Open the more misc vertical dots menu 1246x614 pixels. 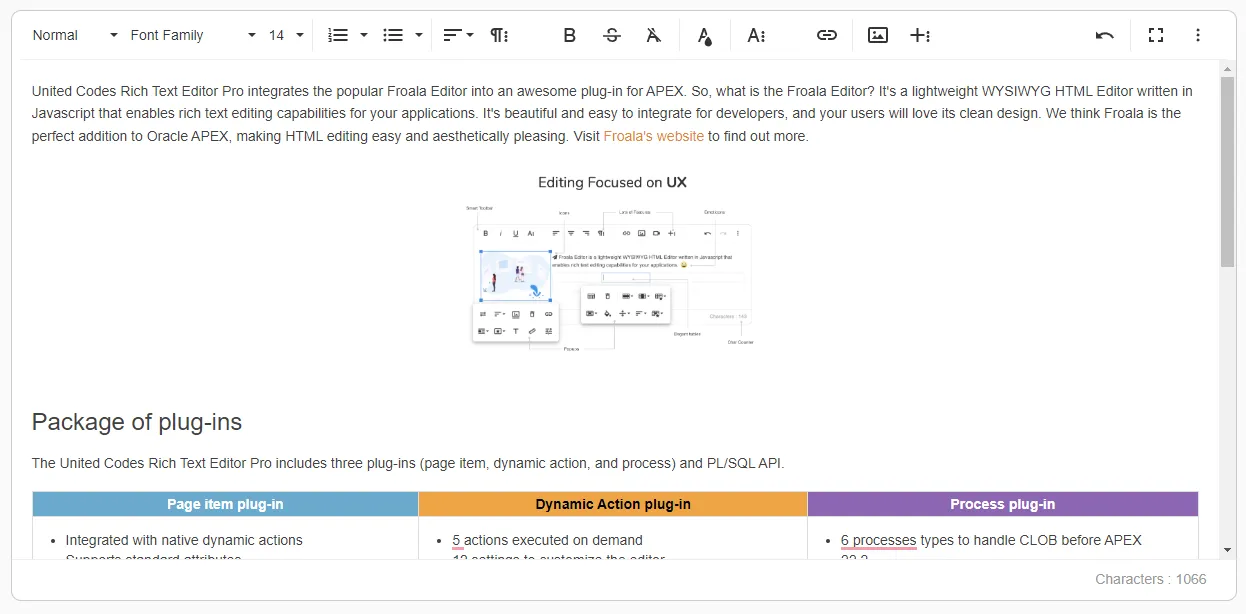pyautogui.click(x=1198, y=35)
